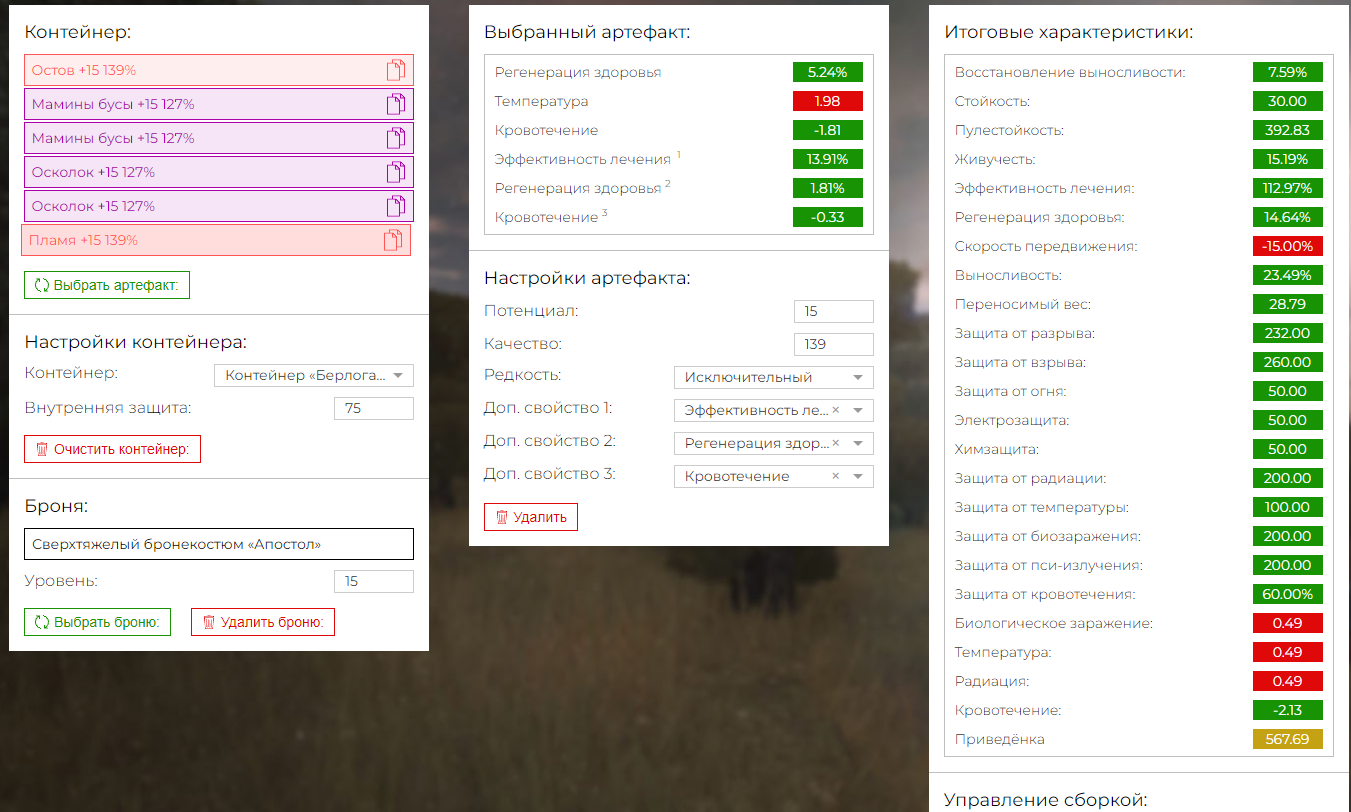Select the second Осколок +15 127% row

pos(219,206)
